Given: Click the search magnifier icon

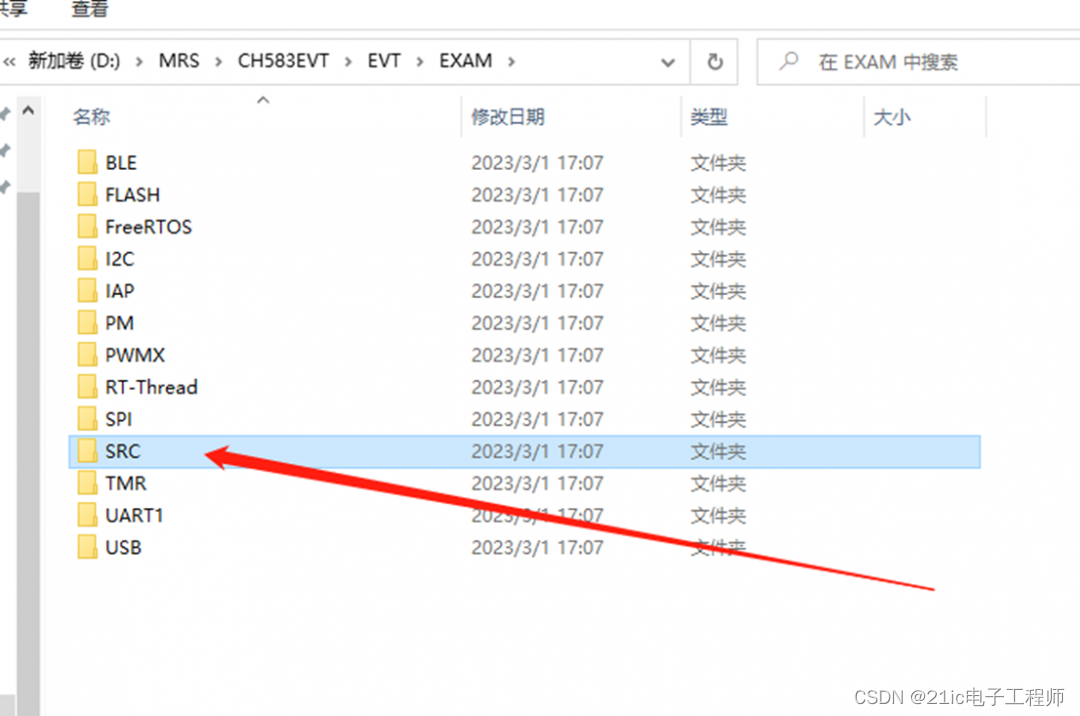Looking at the screenshot, I should (x=789, y=61).
